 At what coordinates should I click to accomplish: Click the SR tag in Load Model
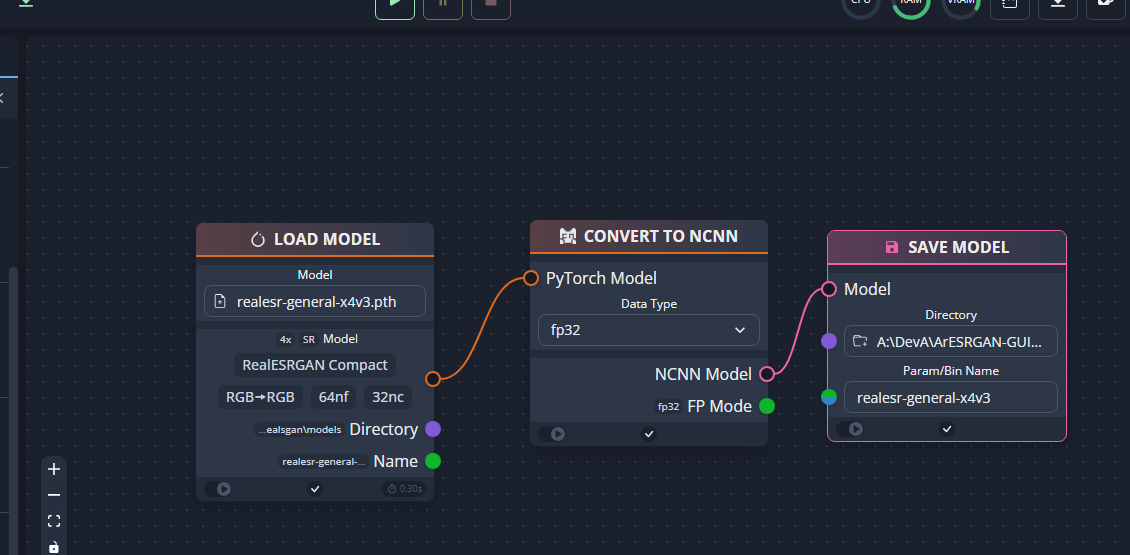click(x=308, y=339)
